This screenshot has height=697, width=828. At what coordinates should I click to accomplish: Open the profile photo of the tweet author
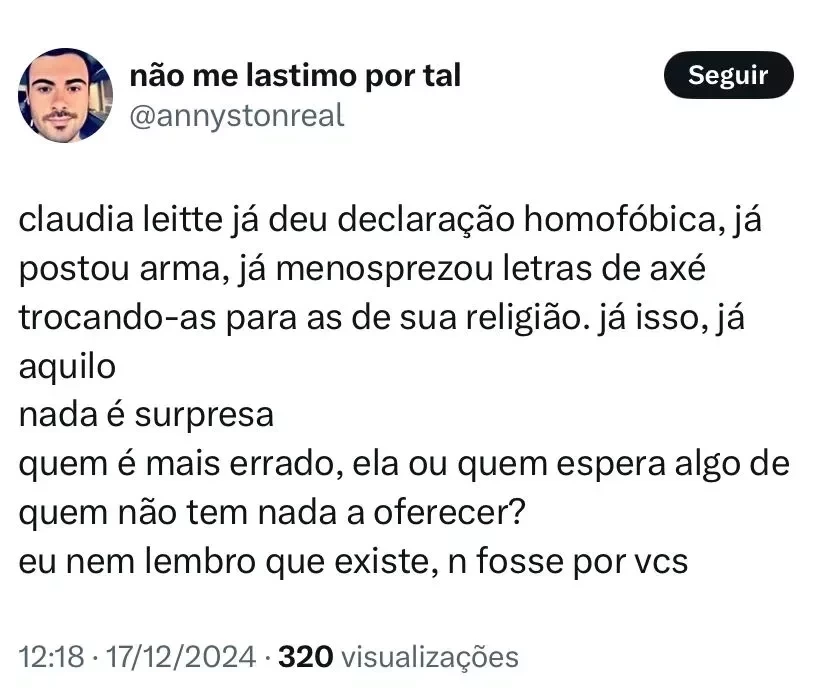[x=65, y=95]
